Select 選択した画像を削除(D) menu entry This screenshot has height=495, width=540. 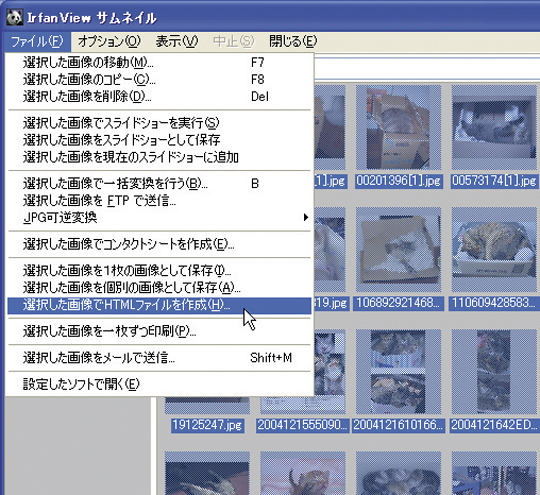(159, 97)
